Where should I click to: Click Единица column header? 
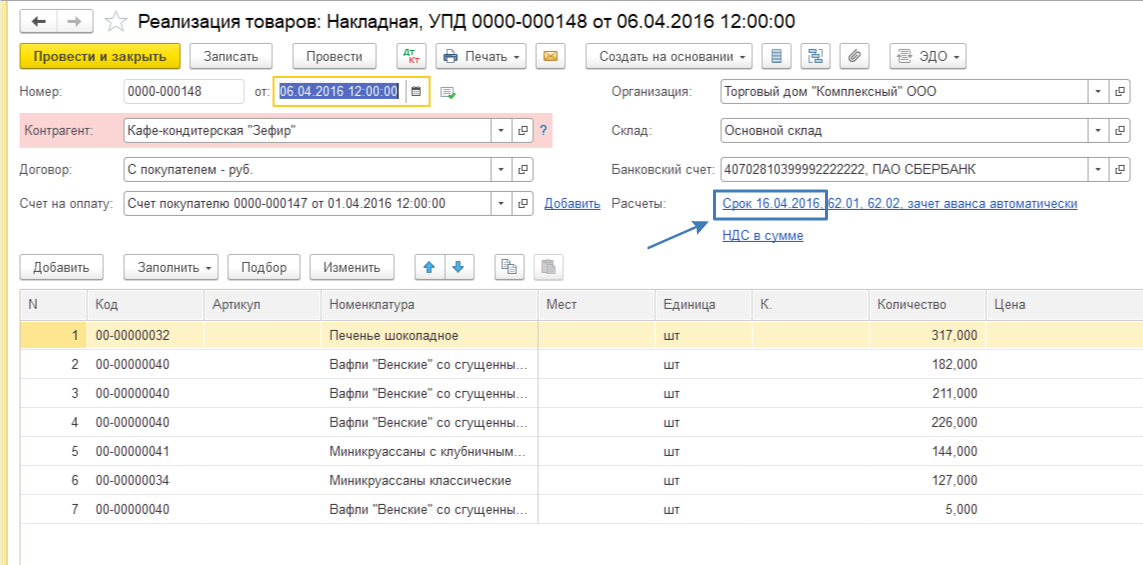[x=703, y=305]
